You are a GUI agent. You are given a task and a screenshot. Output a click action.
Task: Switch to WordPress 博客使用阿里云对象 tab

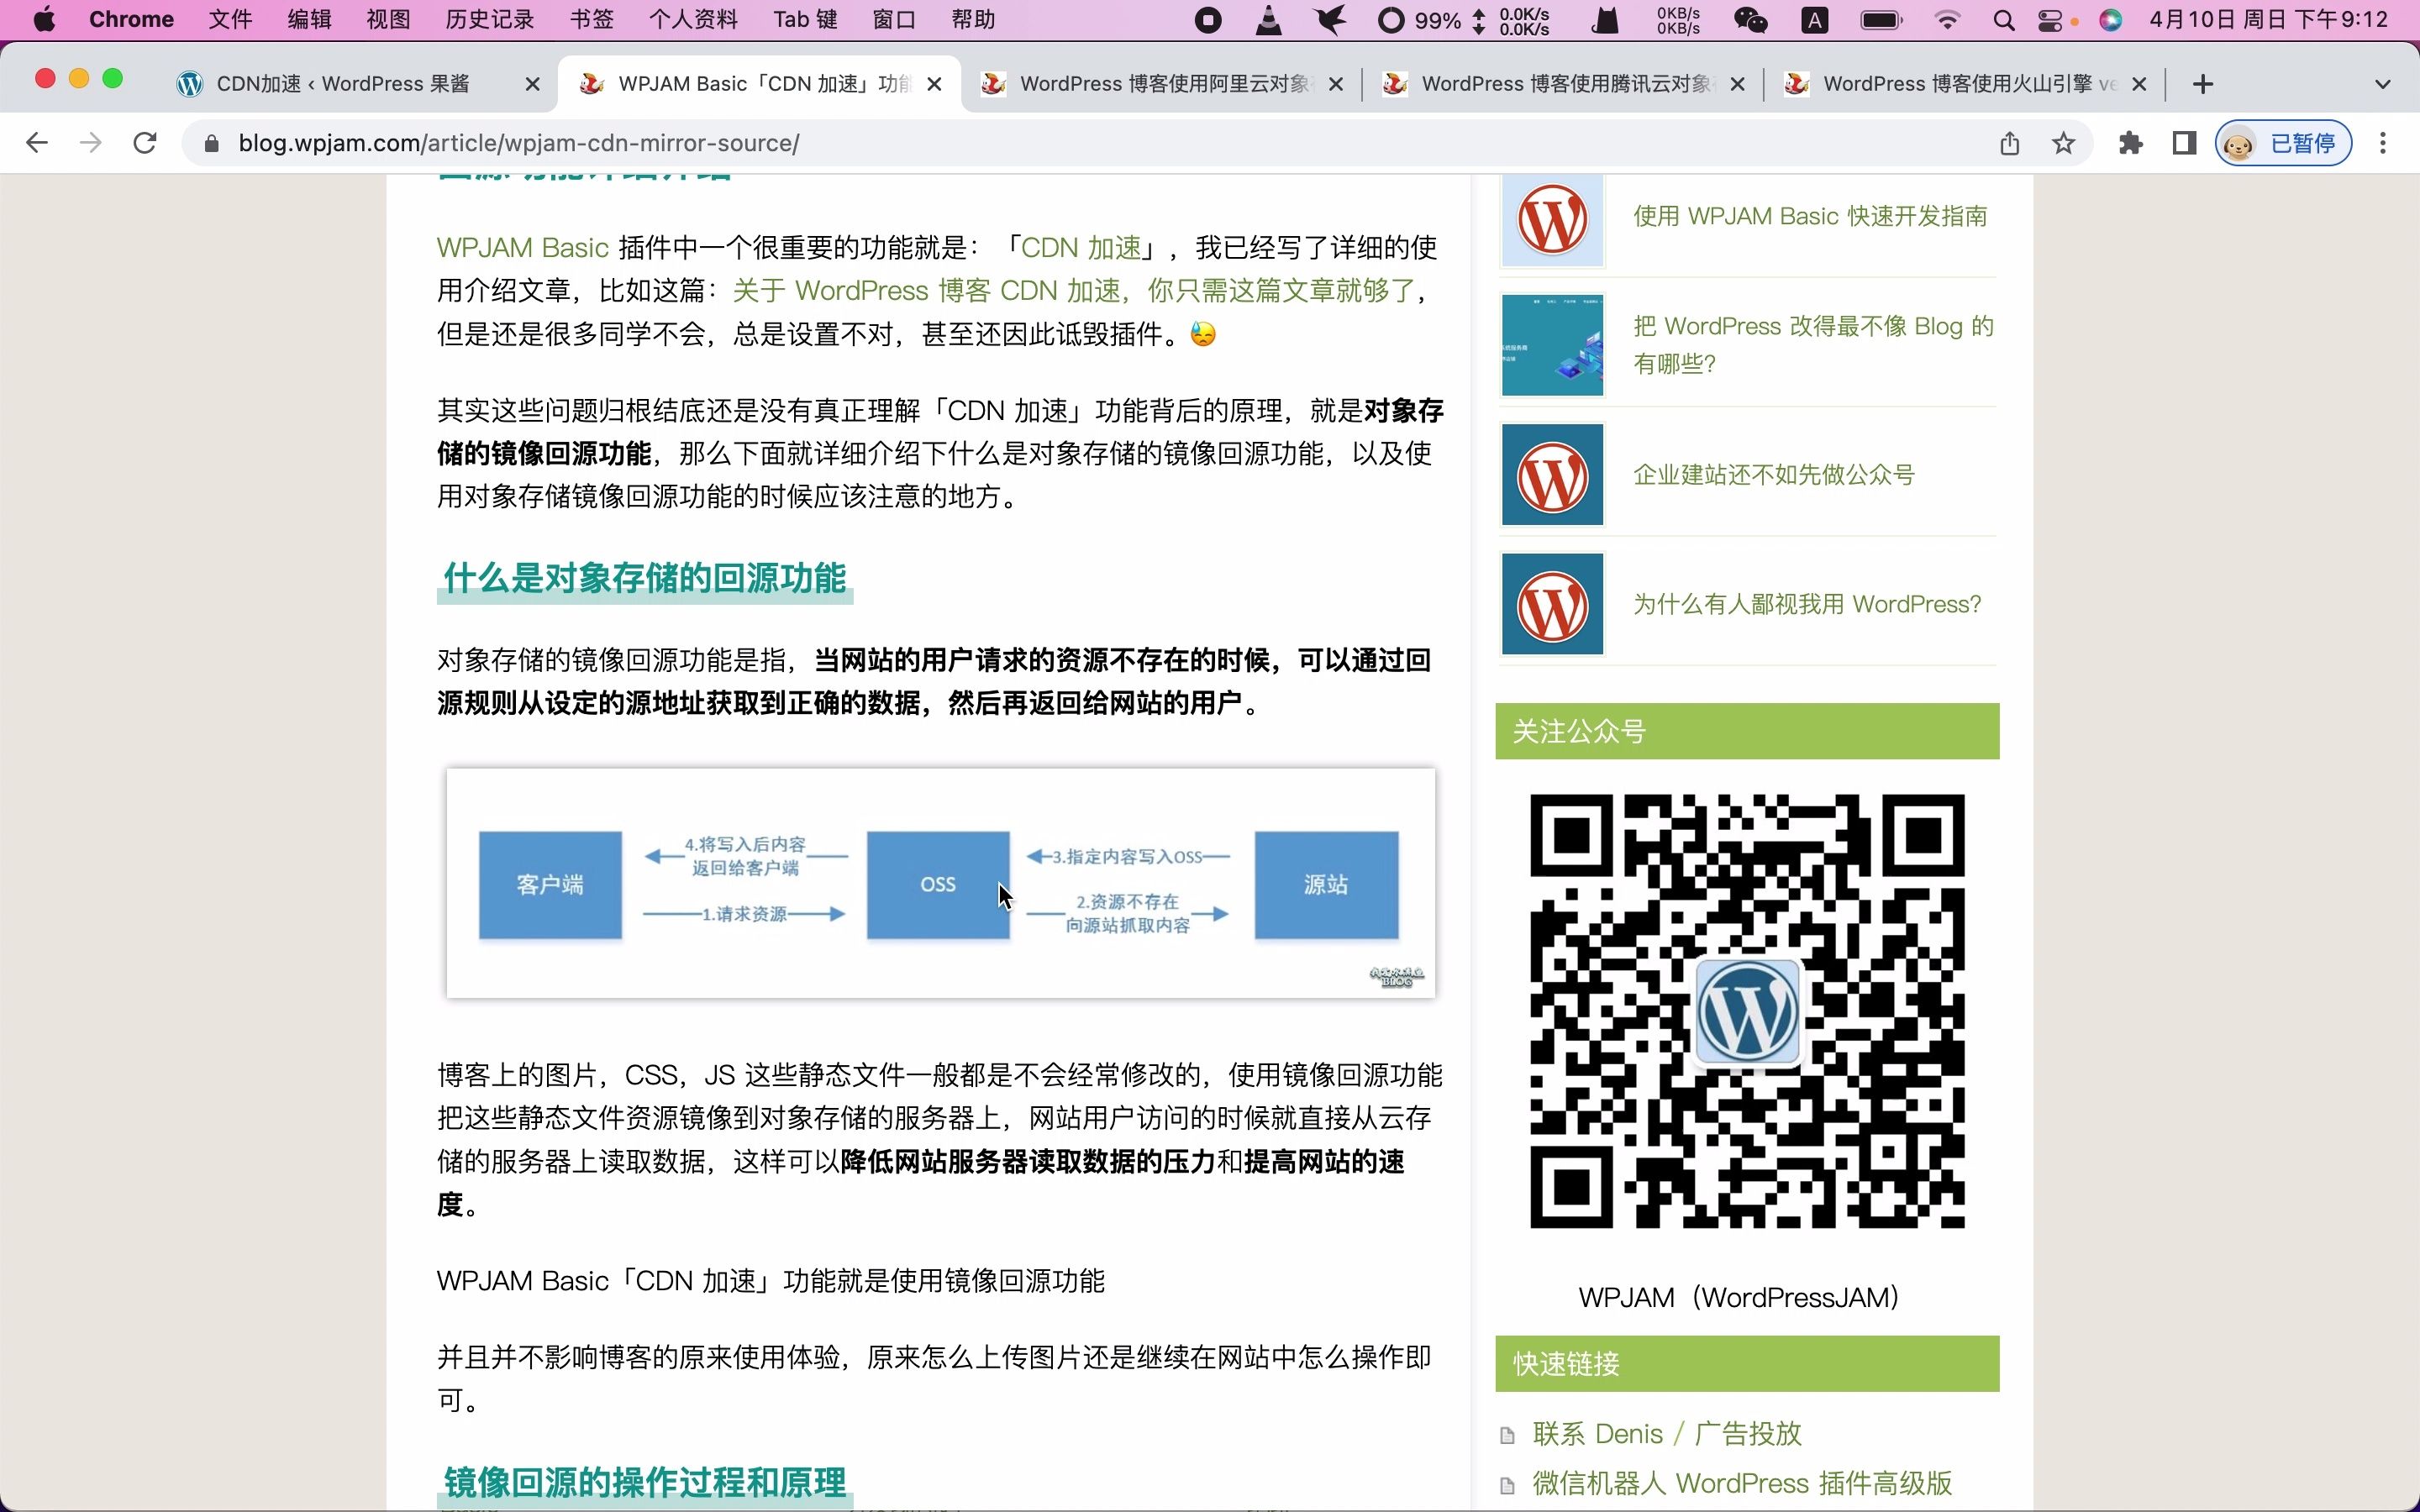pos(1163,84)
